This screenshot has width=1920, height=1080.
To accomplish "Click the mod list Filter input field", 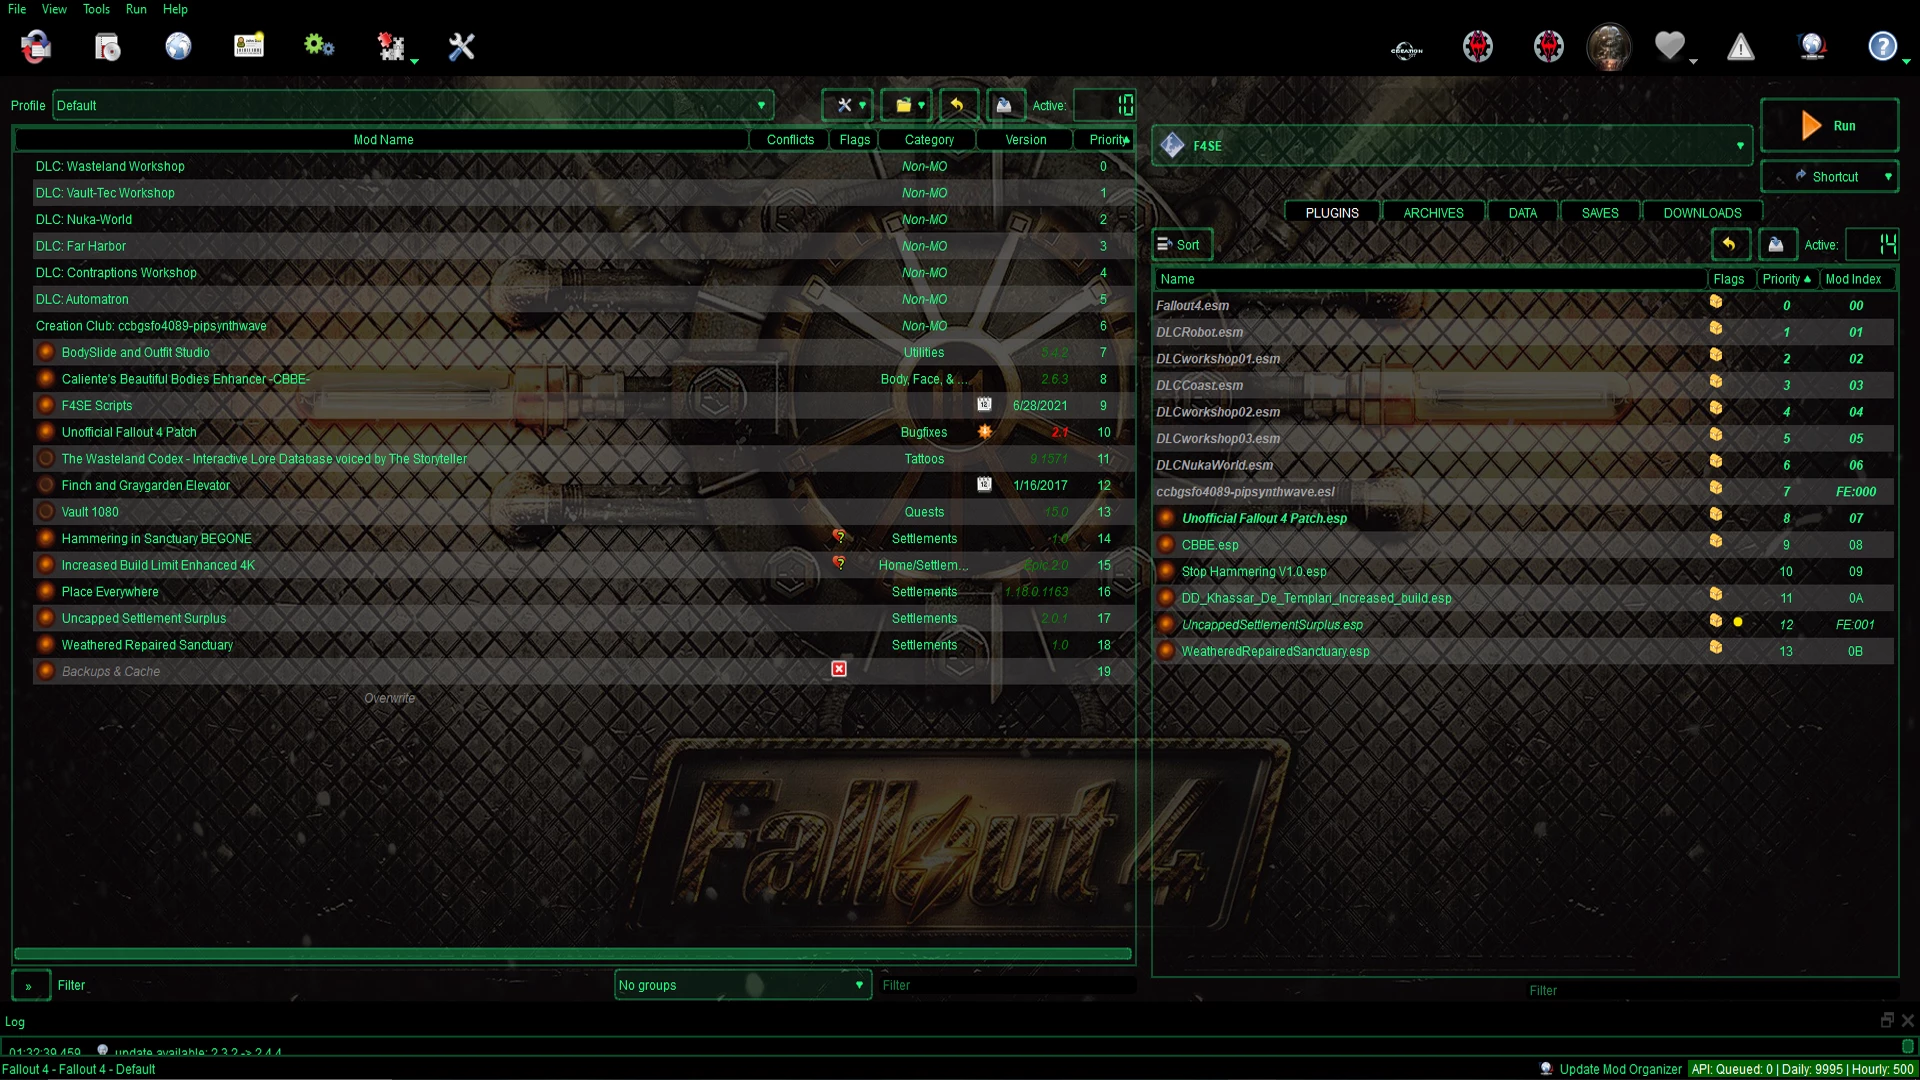I will [1007, 985].
